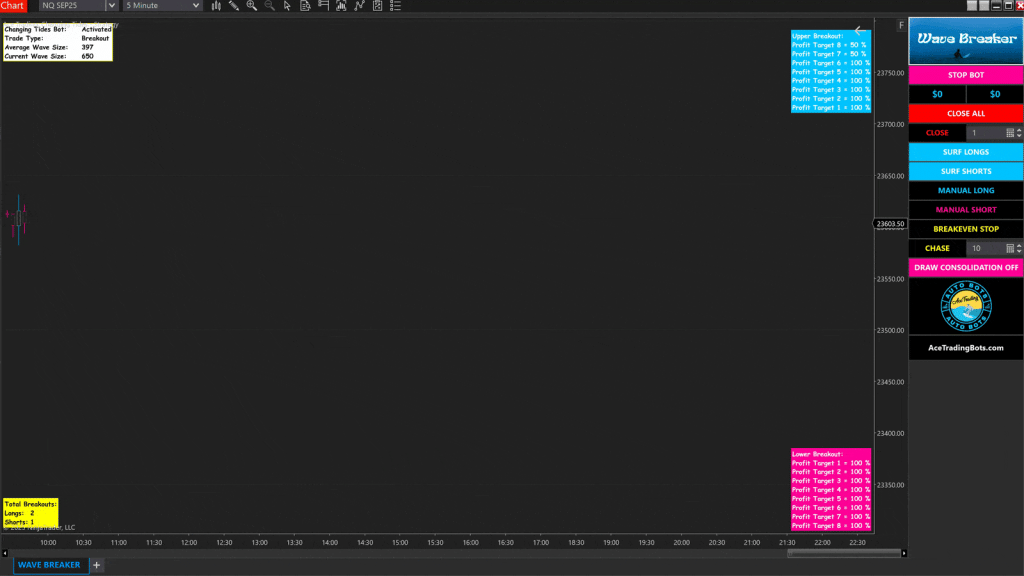Click the Wave Breaker banner logo
This screenshot has height=576, width=1024.
tap(966, 40)
